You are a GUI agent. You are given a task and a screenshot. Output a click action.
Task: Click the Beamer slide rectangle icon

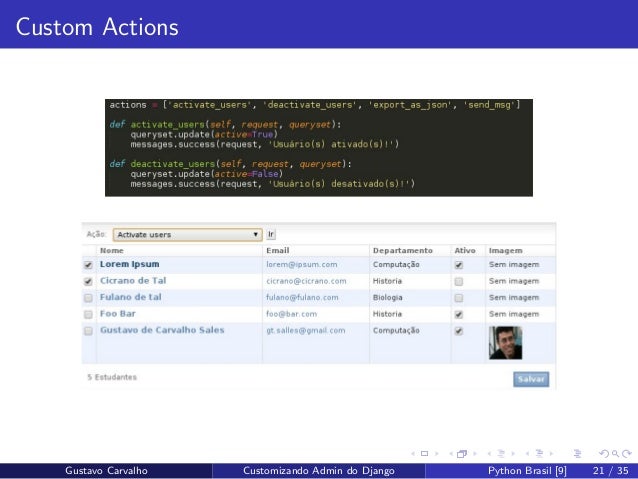(x=424, y=453)
